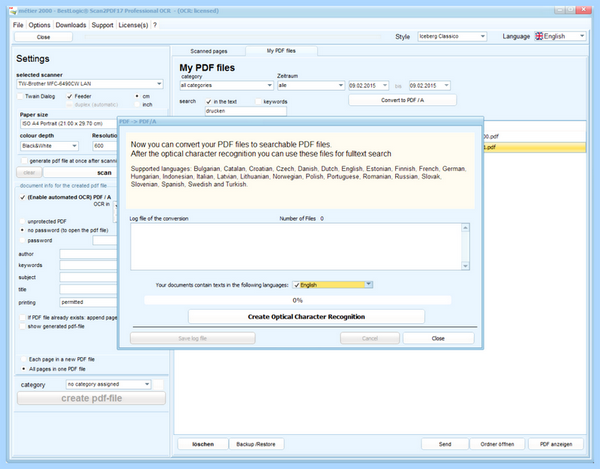This screenshot has height=469, width=600.
Task: Select All pages in one PDF file
Action: (24, 369)
